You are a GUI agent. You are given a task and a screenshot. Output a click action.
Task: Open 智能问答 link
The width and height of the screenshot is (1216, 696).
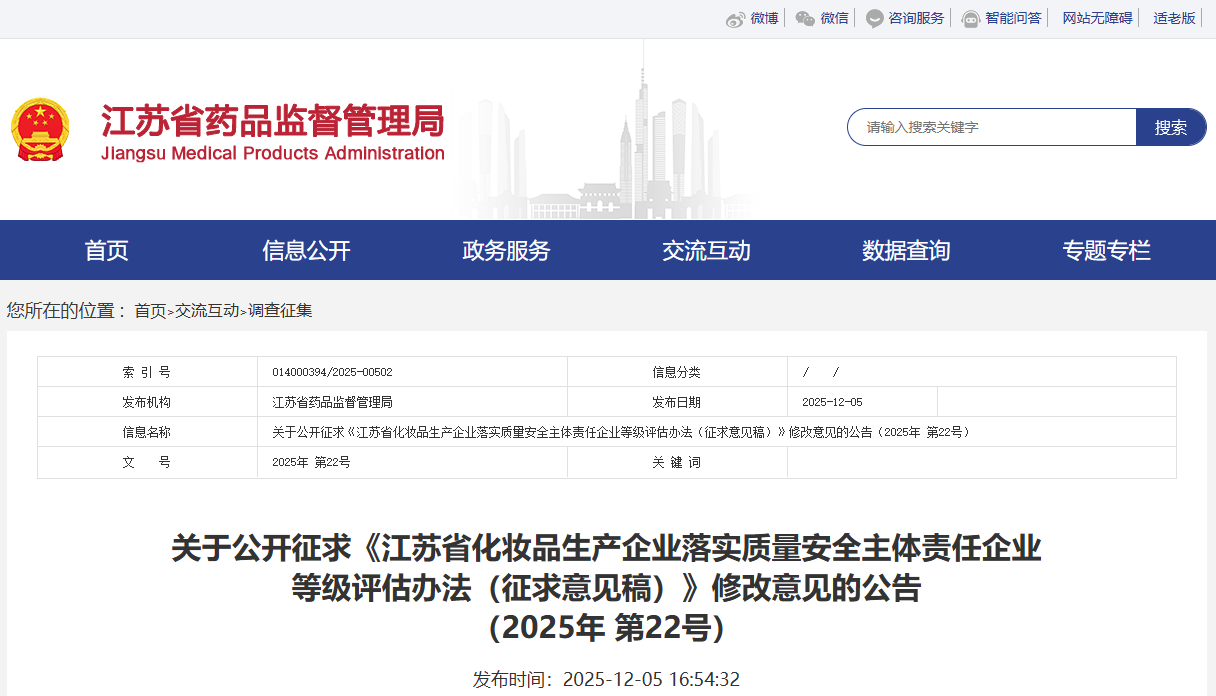[x=1013, y=18]
